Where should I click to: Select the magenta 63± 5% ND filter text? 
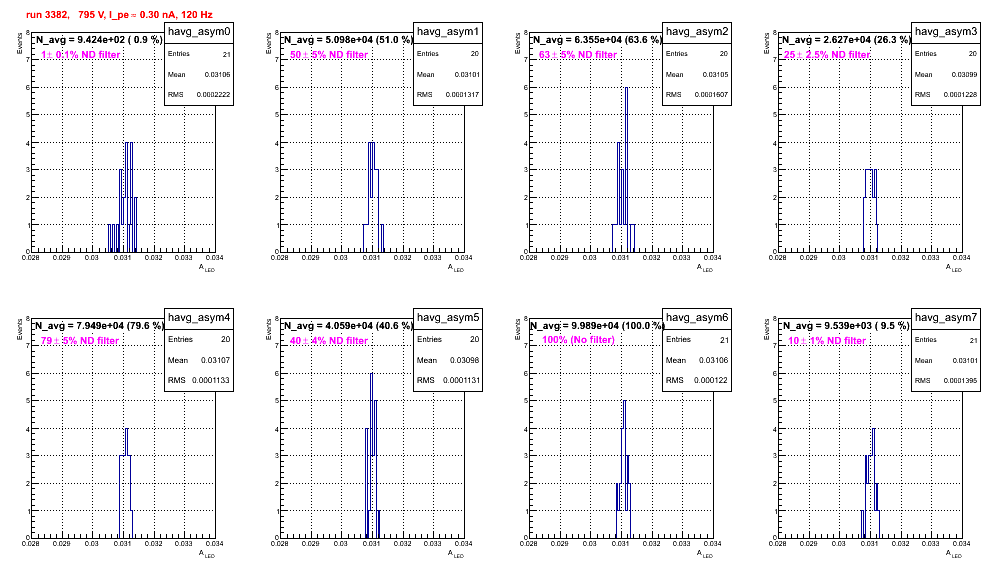pyautogui.click(x=578, y=55)
